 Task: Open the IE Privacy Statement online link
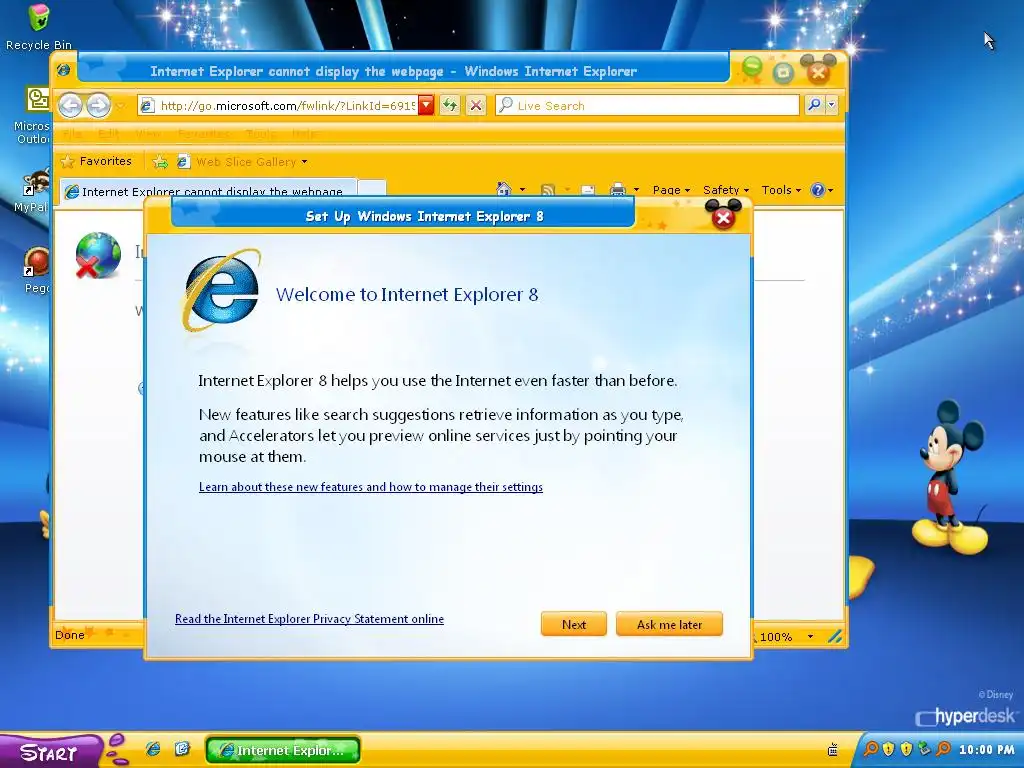coord(310,618)
